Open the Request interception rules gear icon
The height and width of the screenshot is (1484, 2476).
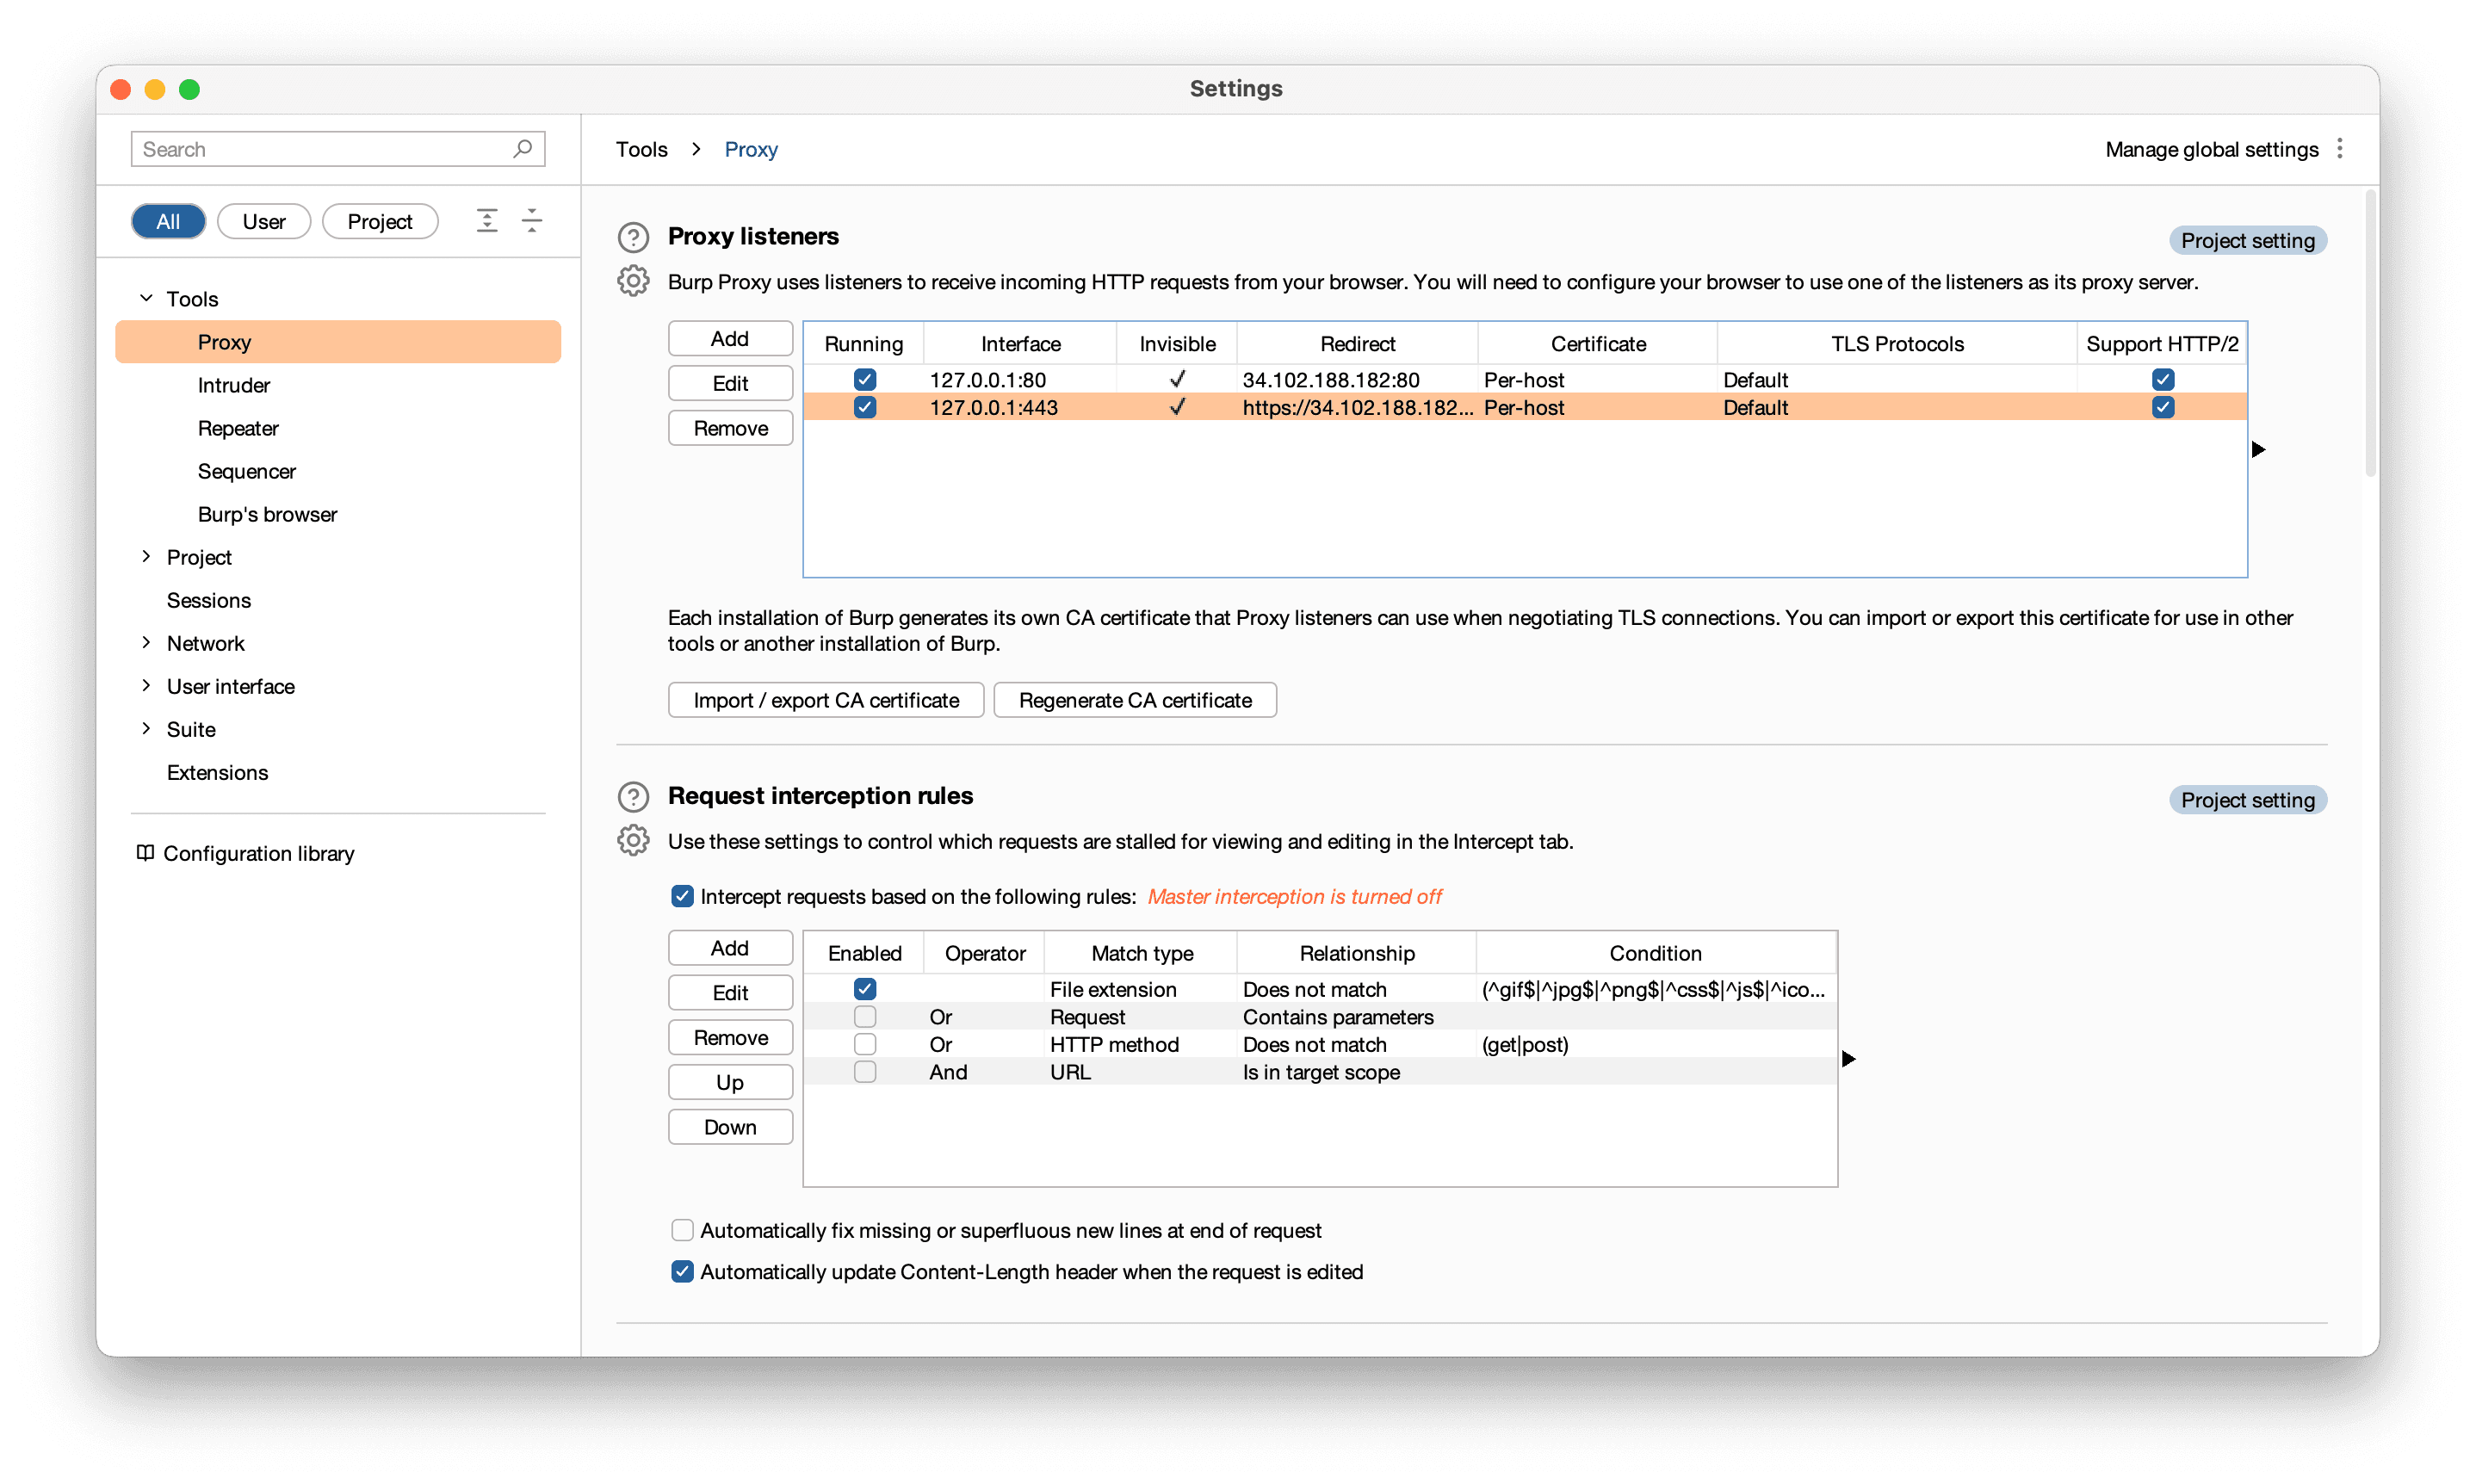click(x=633, y=840)
